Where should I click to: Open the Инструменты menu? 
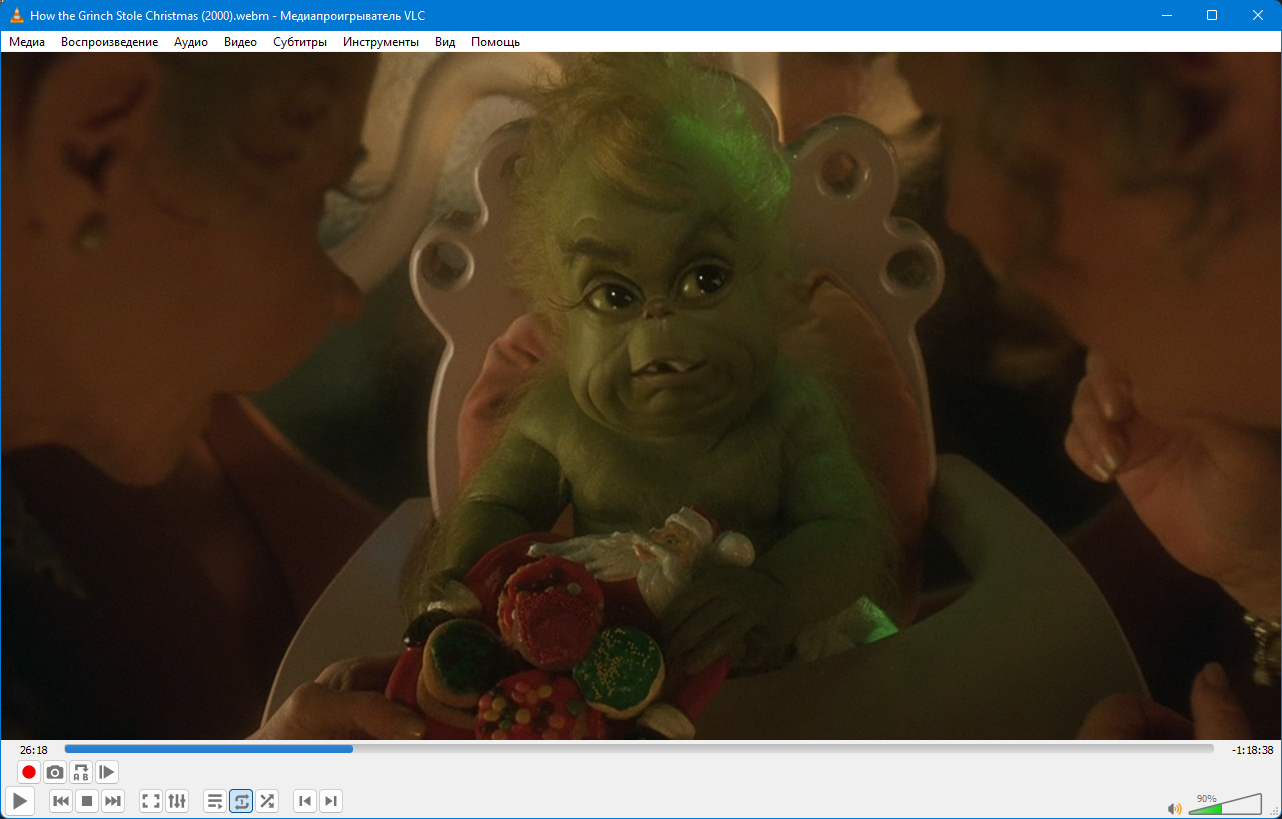(x=381, y=42)
